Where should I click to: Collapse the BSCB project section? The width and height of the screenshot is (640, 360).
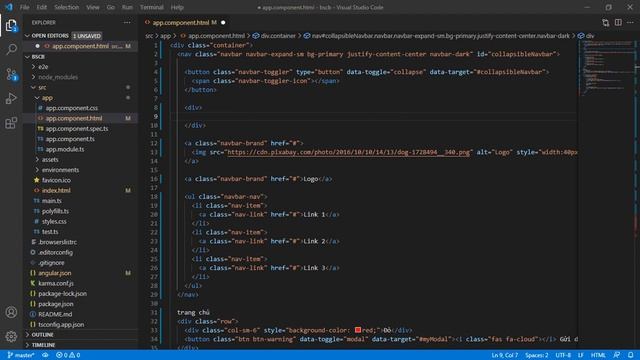click(38, 57)
